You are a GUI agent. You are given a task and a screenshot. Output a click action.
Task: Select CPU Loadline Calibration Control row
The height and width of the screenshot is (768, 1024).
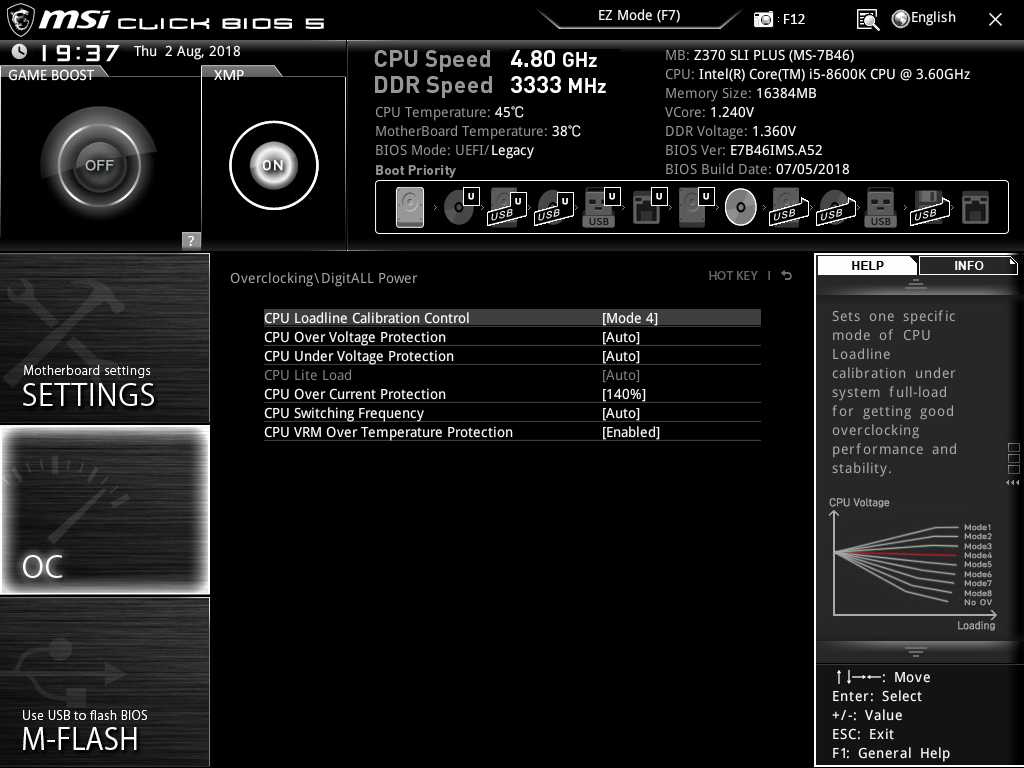512,318
